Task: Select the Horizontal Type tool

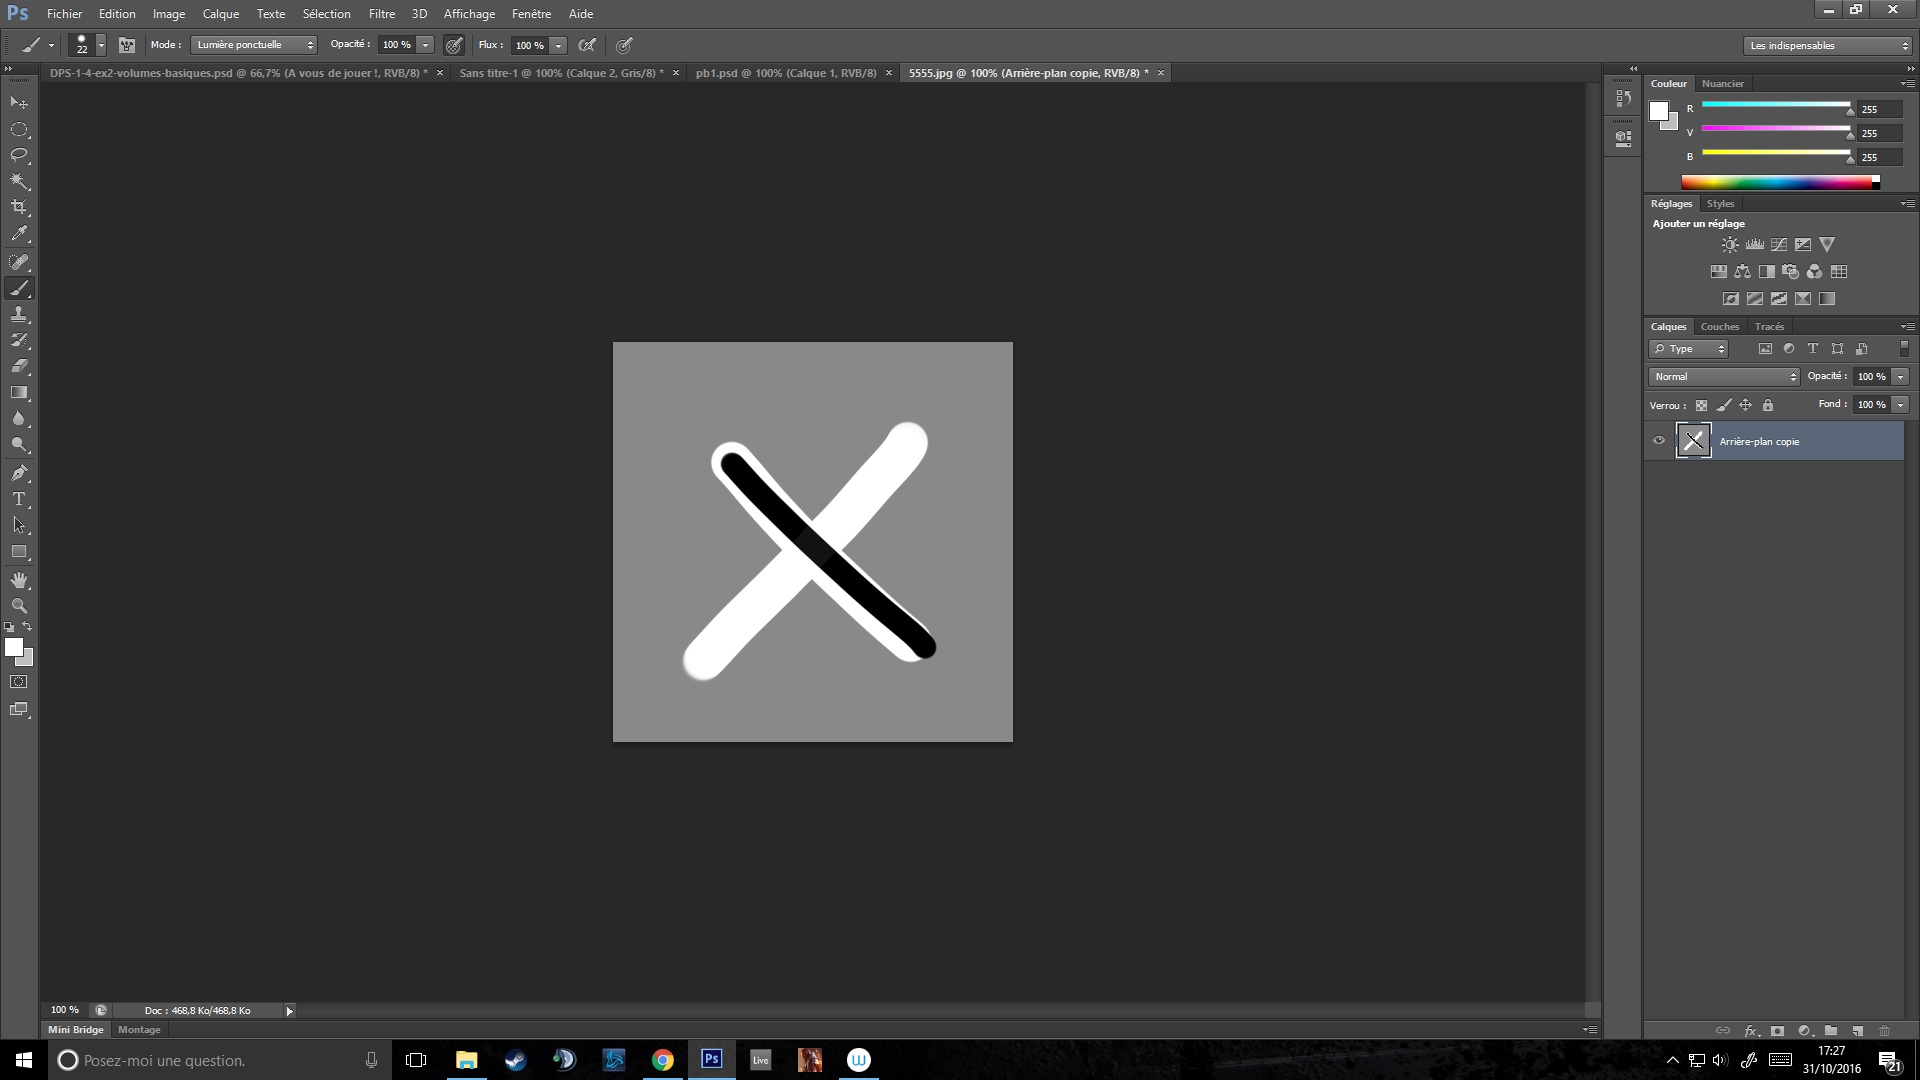Action: [x=19, y=499]
